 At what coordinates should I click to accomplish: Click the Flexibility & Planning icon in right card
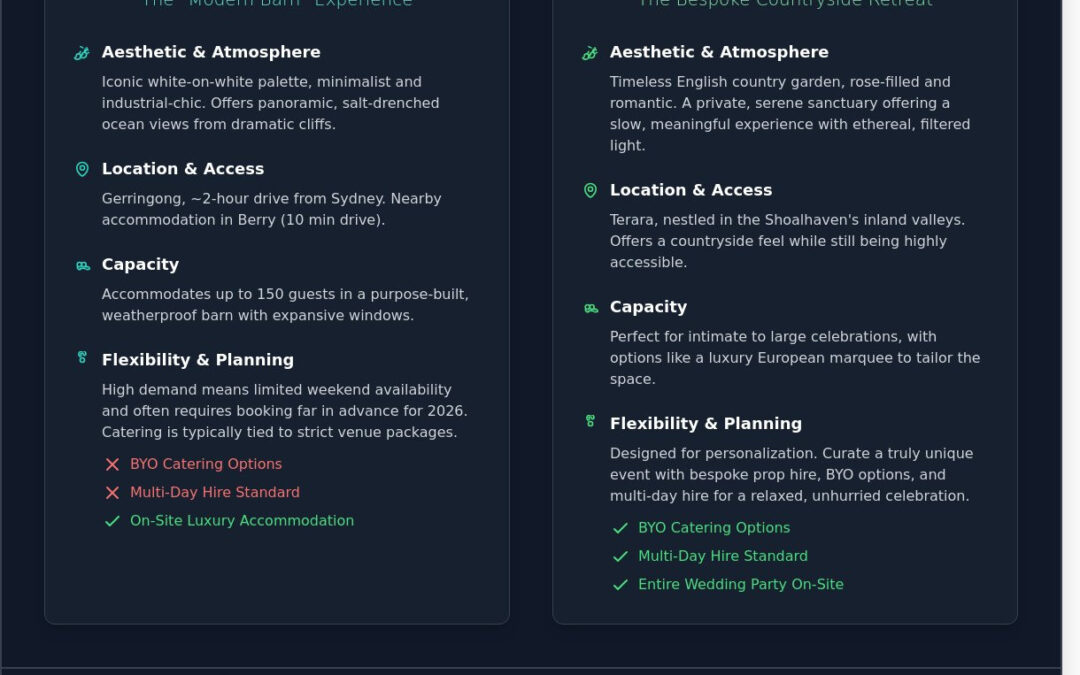click(590, 420)
